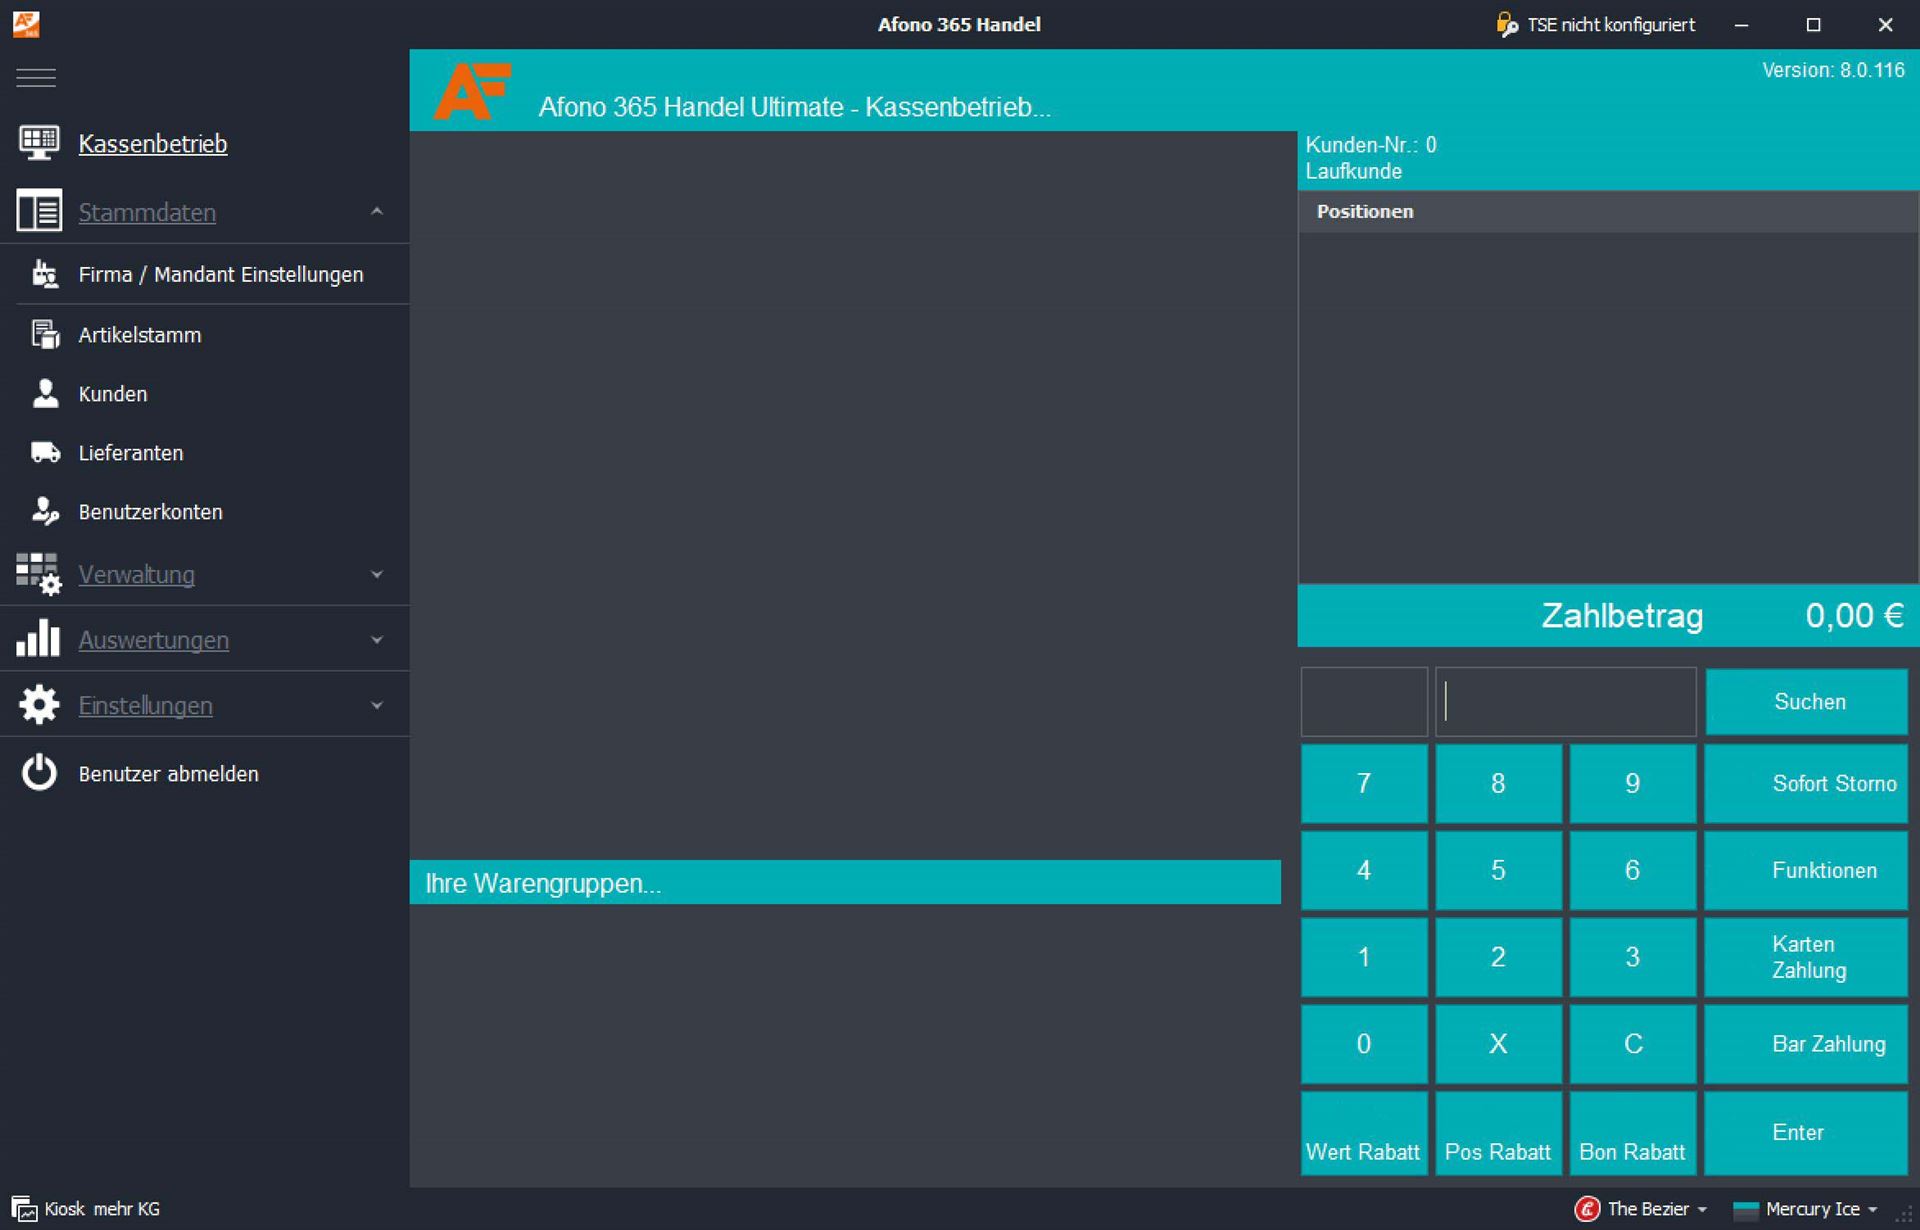The width and height of the screenshot is (1920, 1230).
Task: Click the Kunden person icon
Action: pyautogui.click(x=45, y=393)
